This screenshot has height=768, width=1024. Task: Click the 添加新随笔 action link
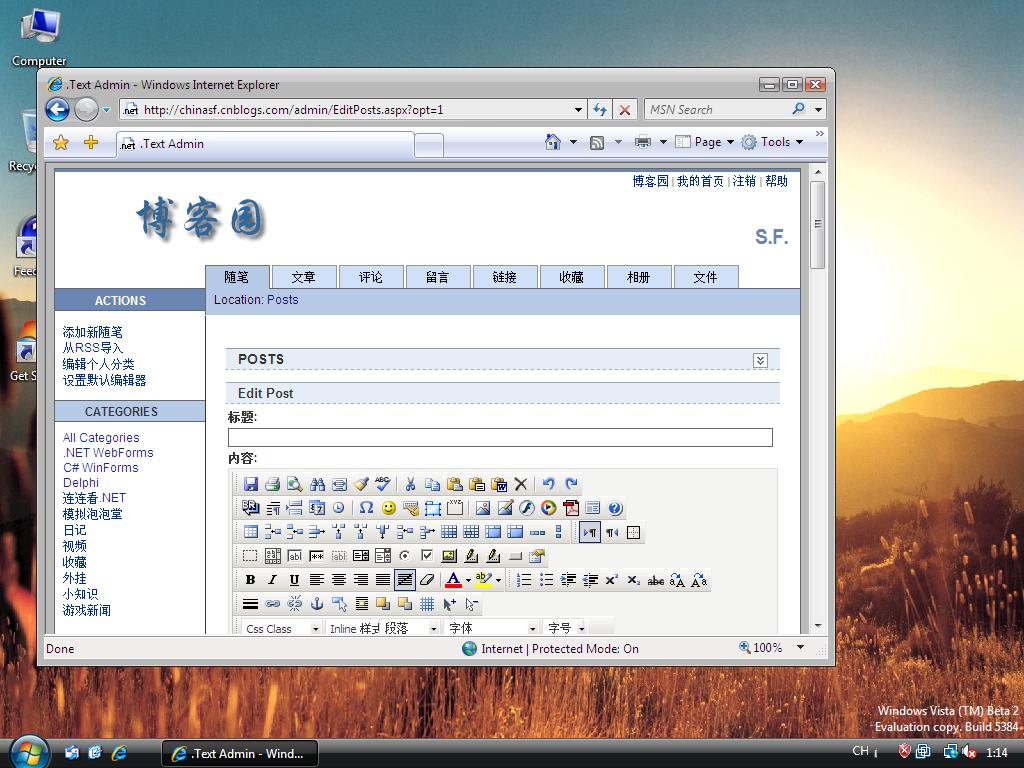[93, 332]
